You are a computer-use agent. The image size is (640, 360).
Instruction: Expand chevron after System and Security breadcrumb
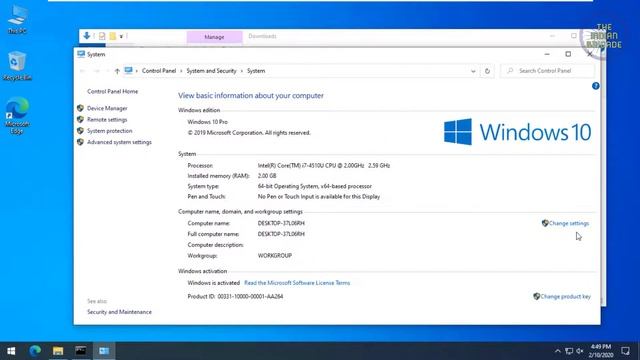[242, 71]
